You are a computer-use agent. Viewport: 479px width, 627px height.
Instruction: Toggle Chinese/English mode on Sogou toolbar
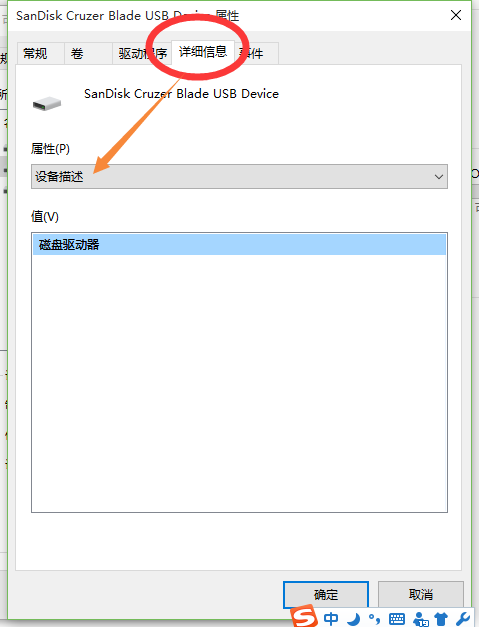tap(331, 619)
